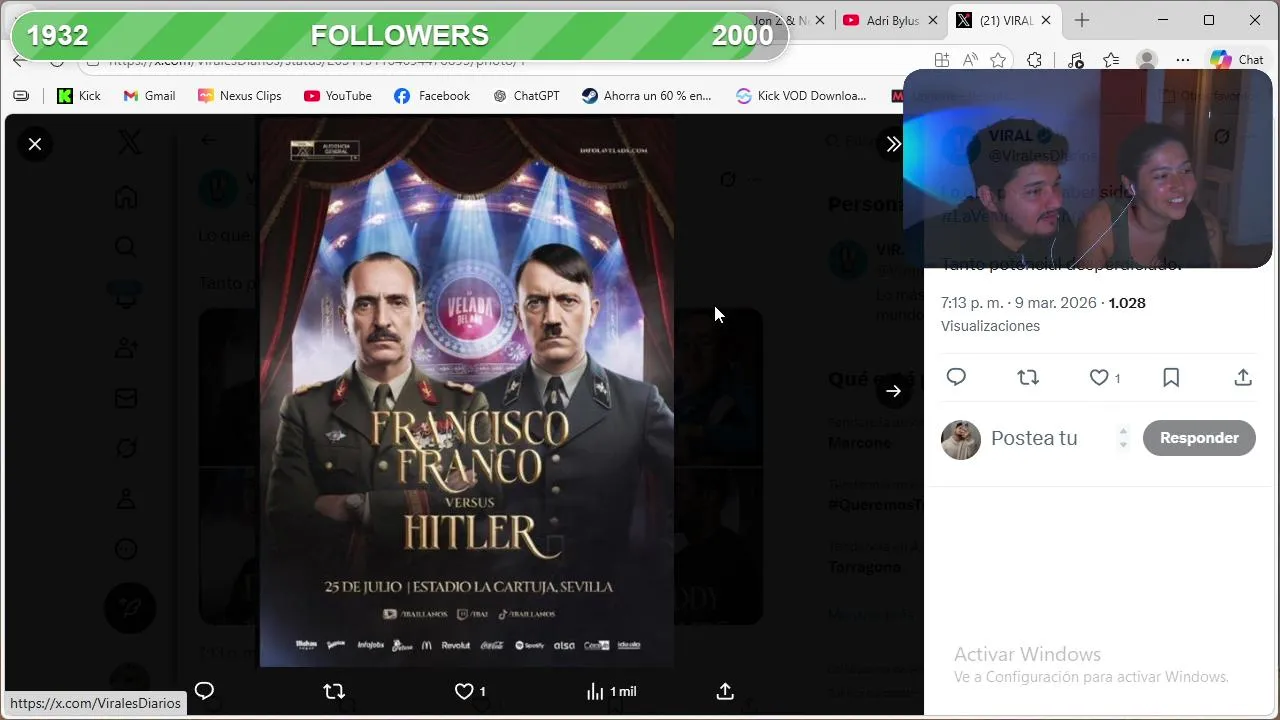Click the split screen icon in address bar
The width and height of the screenshot is (1280, 720).
[941, 60]
